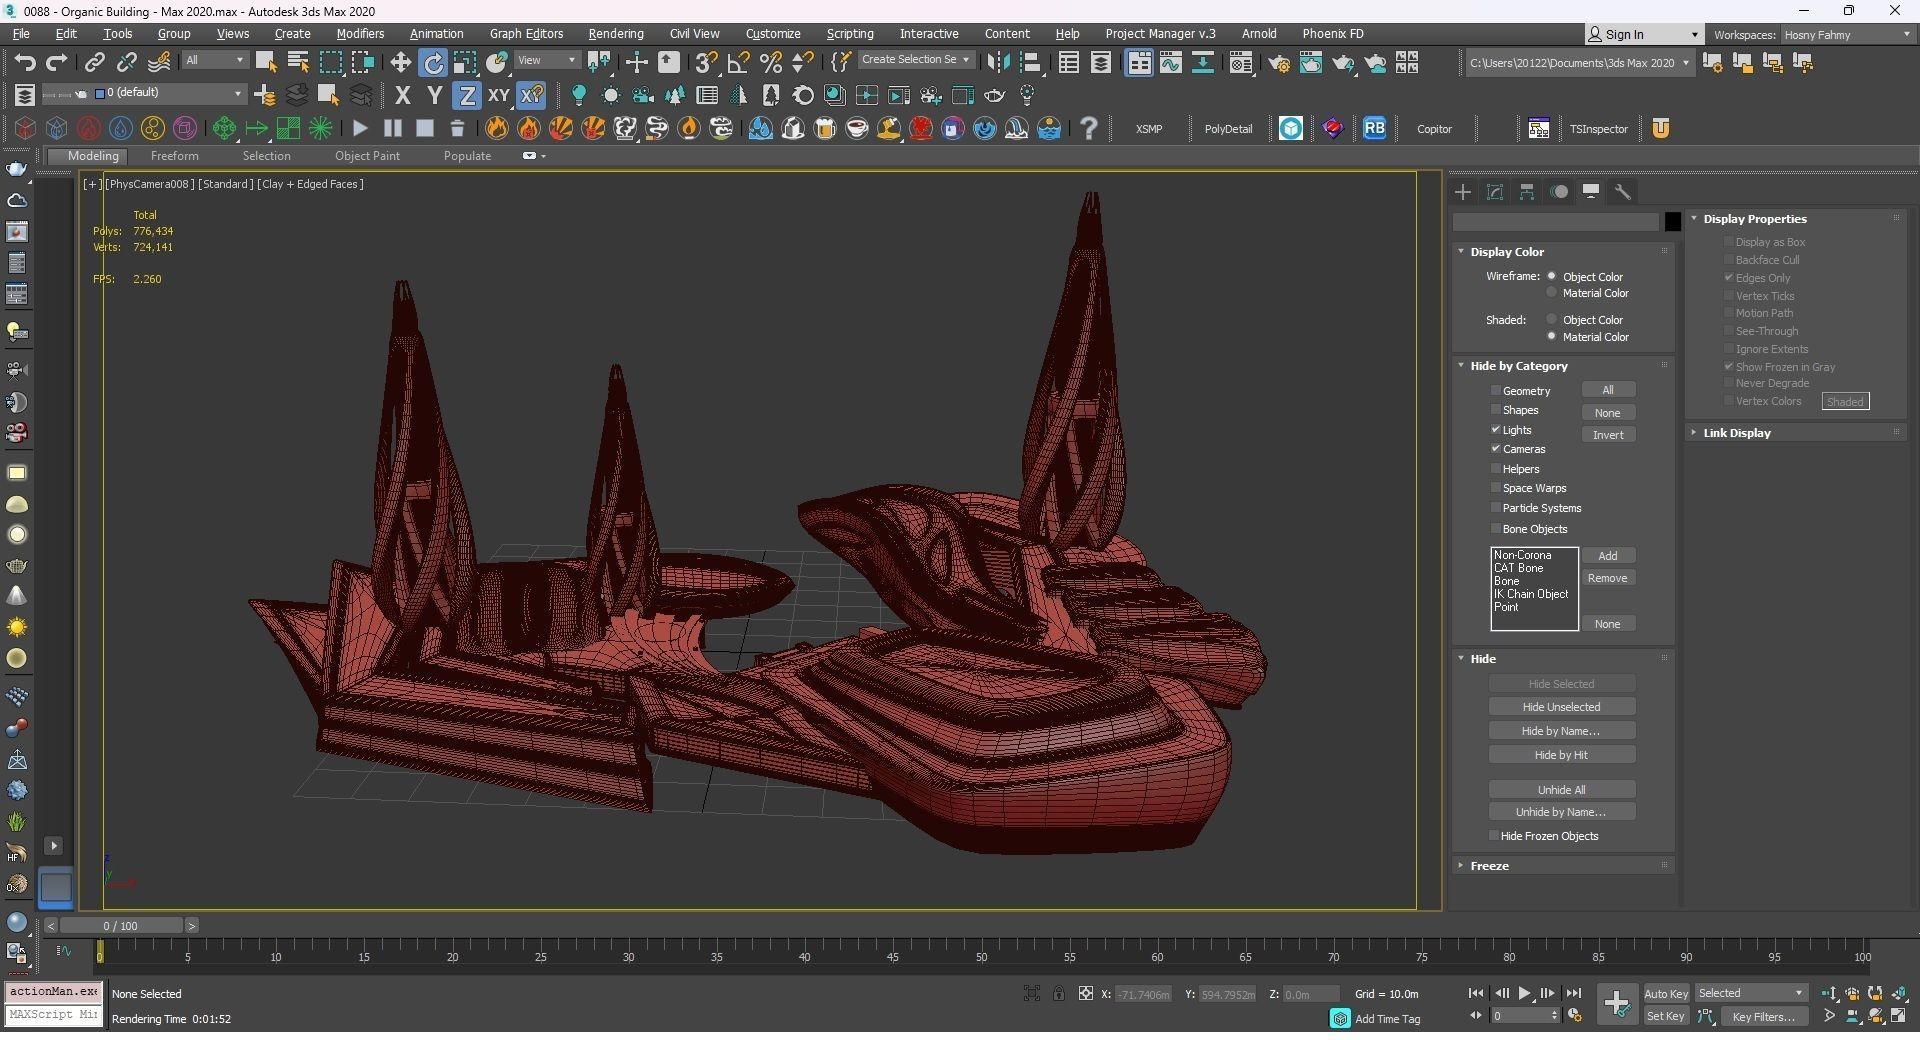
Task: Click the black object color swatch
Action: (x=1672, y=222)
